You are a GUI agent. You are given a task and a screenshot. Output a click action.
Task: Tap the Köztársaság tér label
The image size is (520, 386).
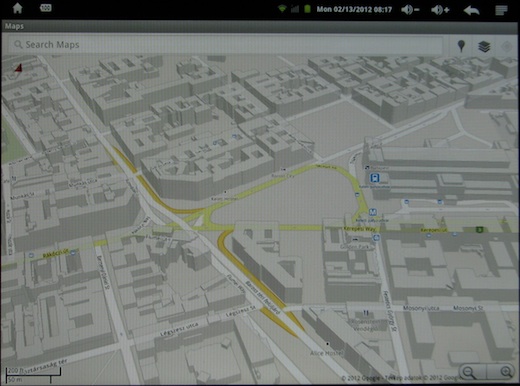point(43,366)
